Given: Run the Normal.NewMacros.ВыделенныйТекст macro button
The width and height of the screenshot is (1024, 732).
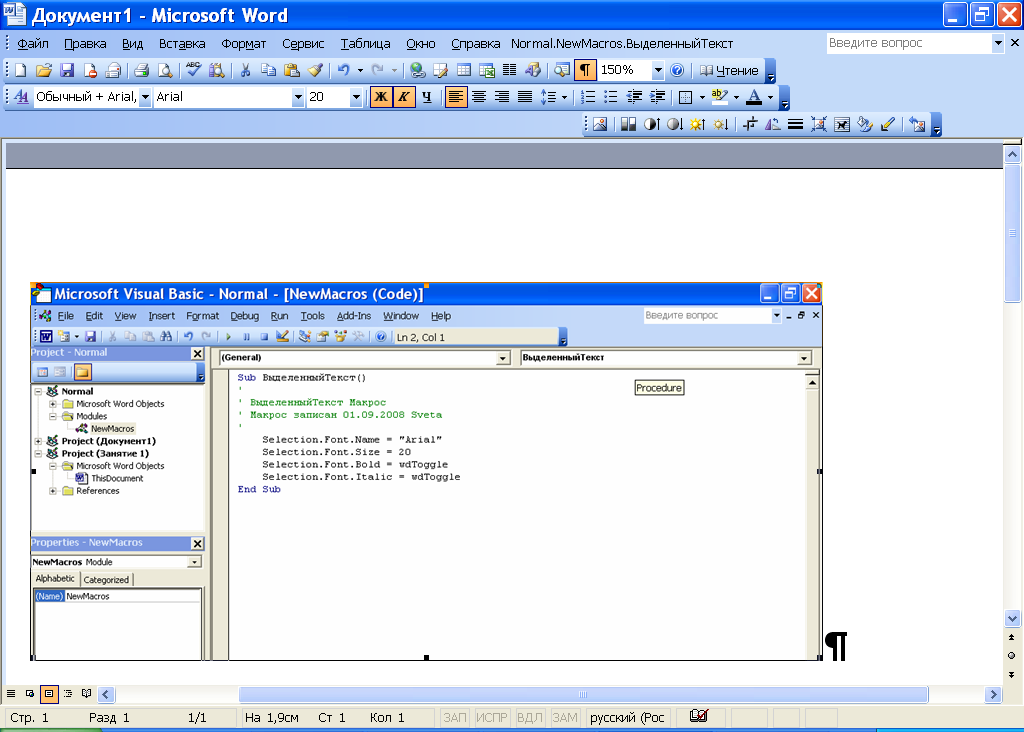Looking at the screenshot, I should pos(622,43).
